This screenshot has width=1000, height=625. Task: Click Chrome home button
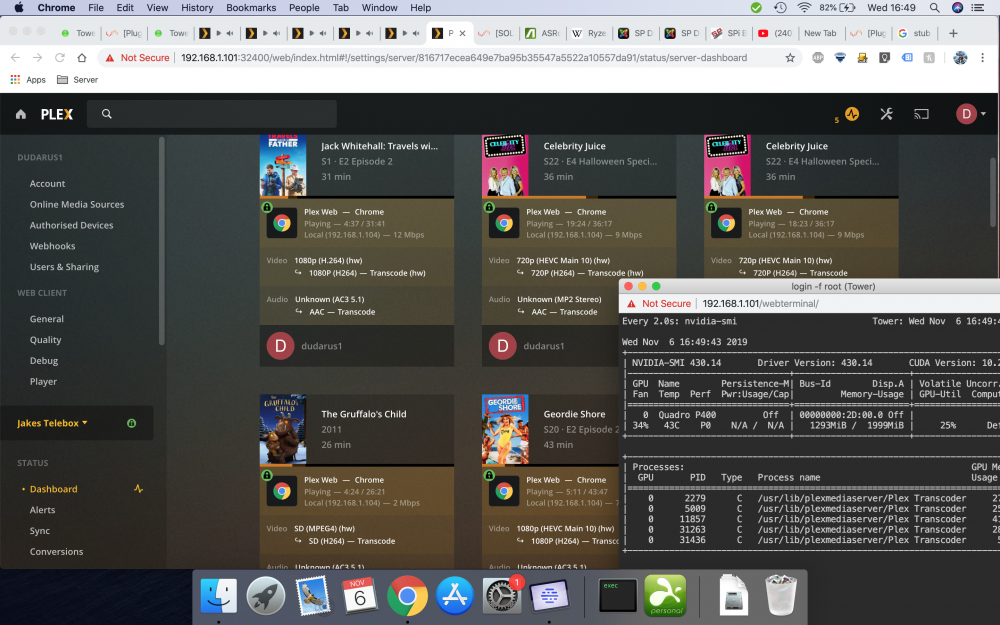point(82,57)
